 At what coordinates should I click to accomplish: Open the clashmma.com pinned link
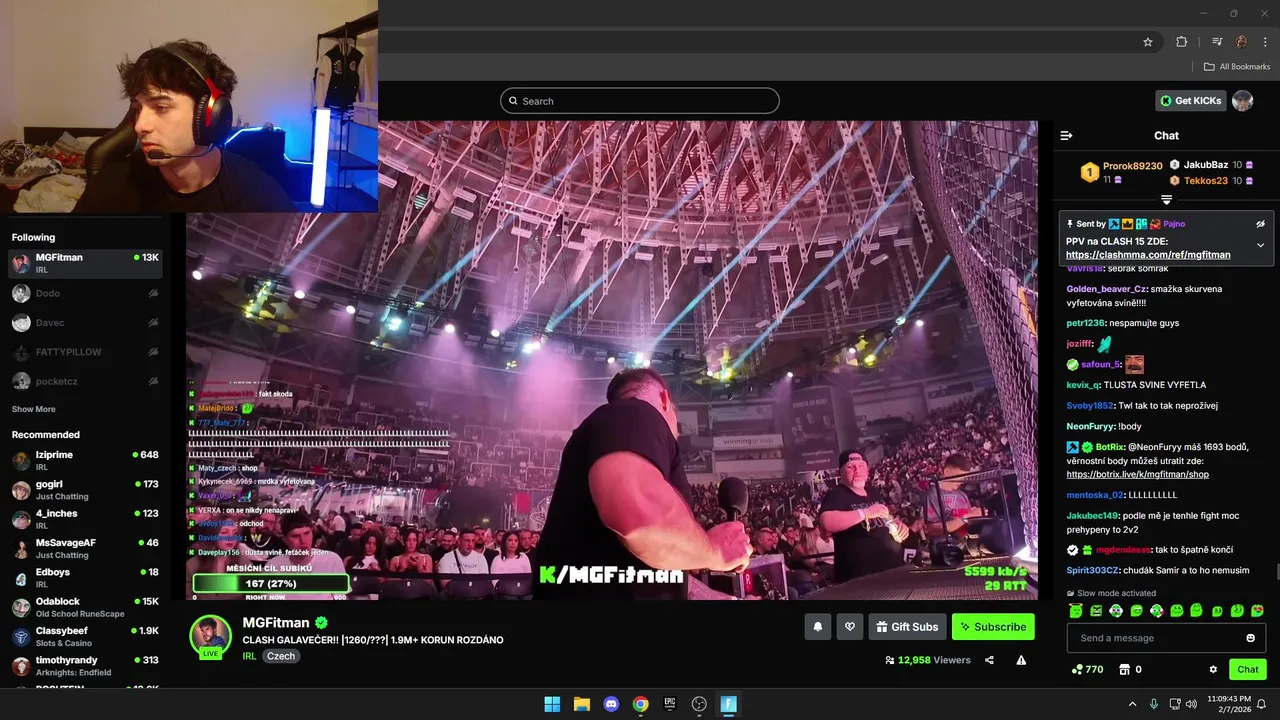1148,255
